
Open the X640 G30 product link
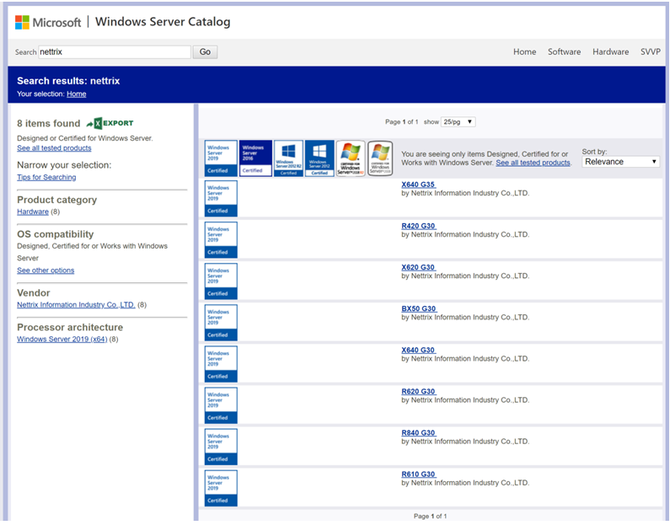click(x=418, y=350)
